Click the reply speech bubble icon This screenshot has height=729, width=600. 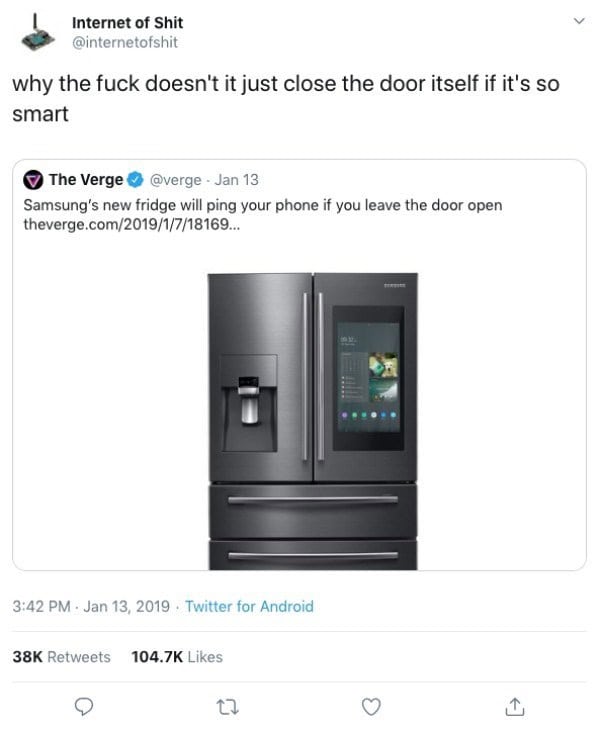(84, 706)
